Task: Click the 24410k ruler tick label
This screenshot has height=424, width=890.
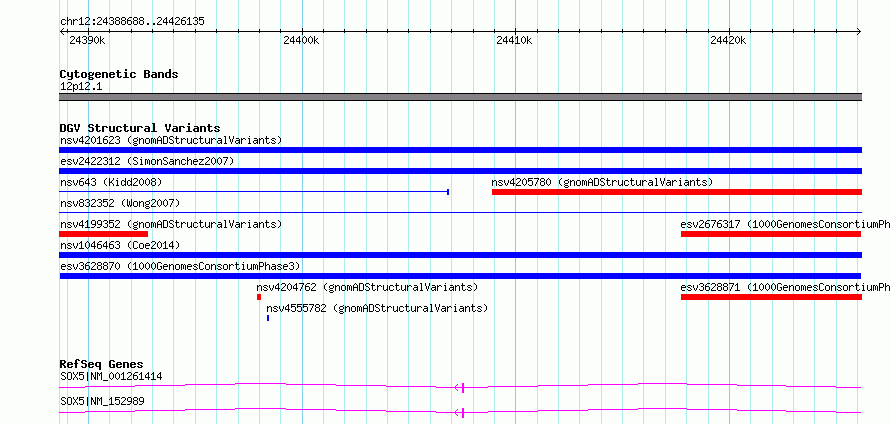Action: point(514,41)
